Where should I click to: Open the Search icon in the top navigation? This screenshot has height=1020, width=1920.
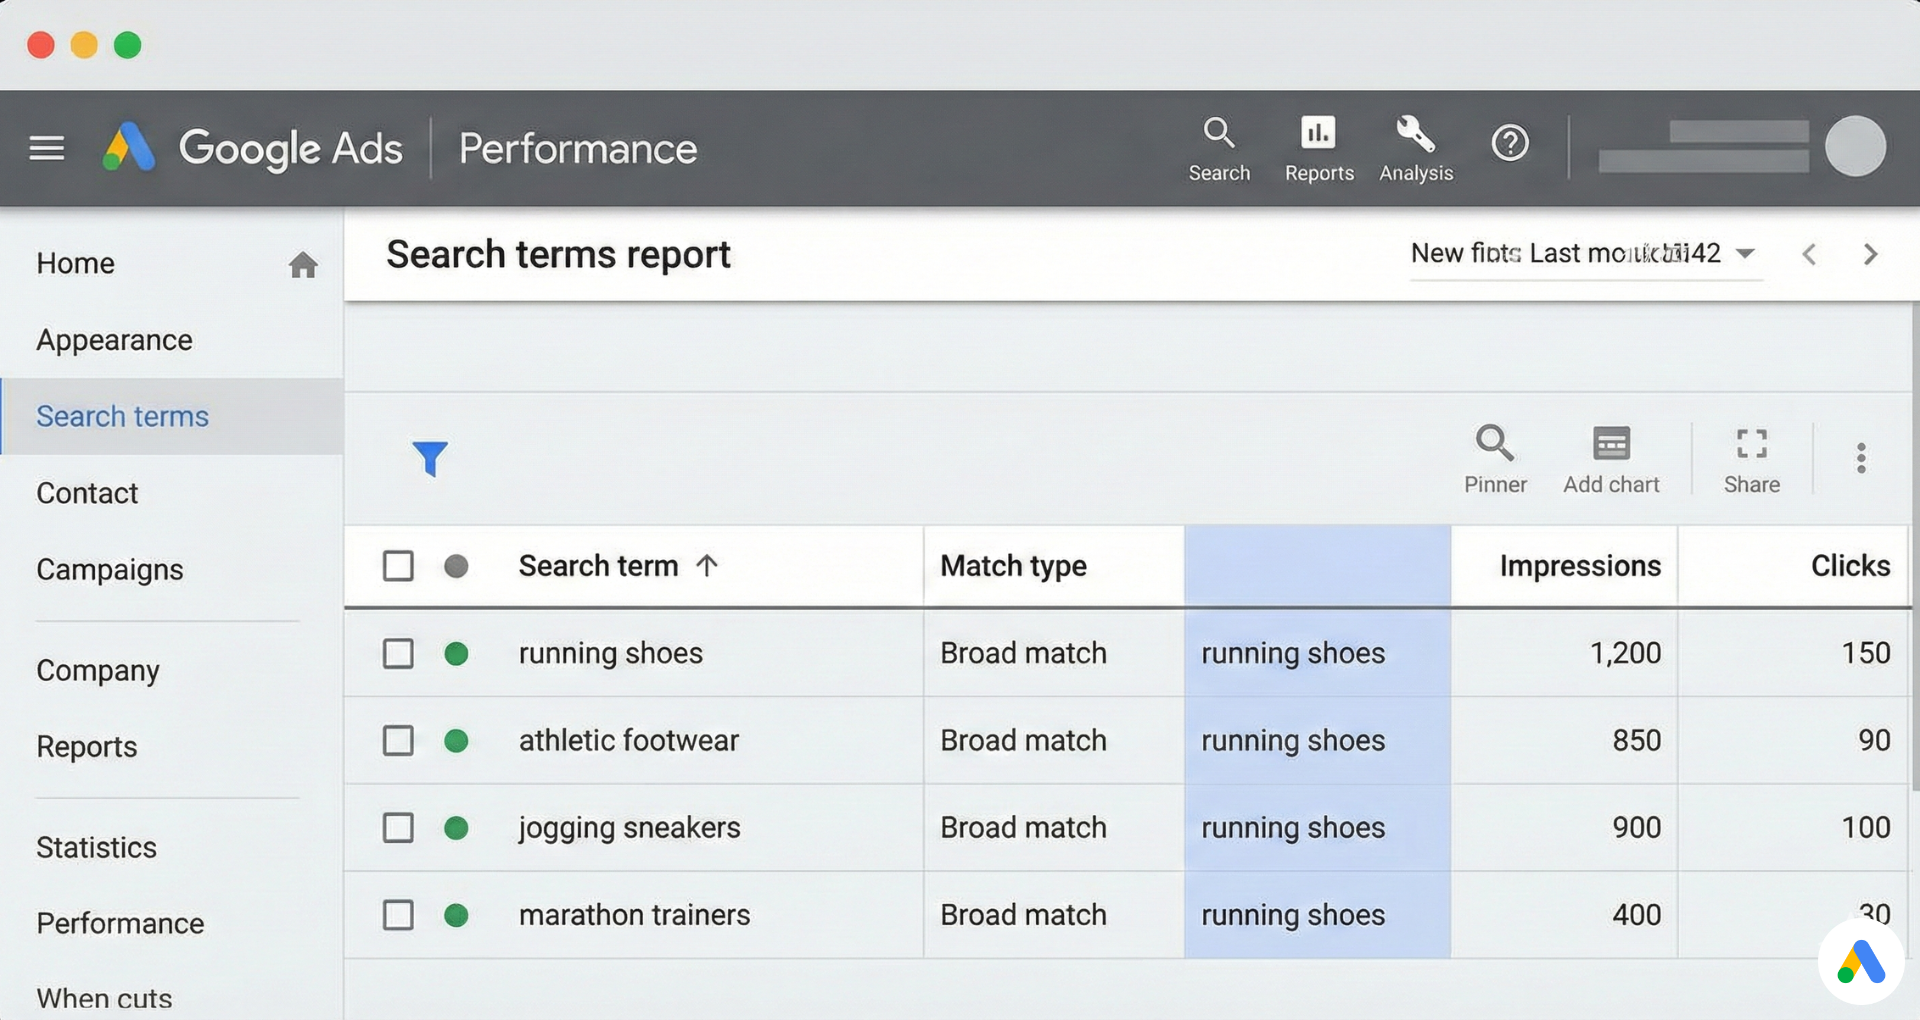1219,148
